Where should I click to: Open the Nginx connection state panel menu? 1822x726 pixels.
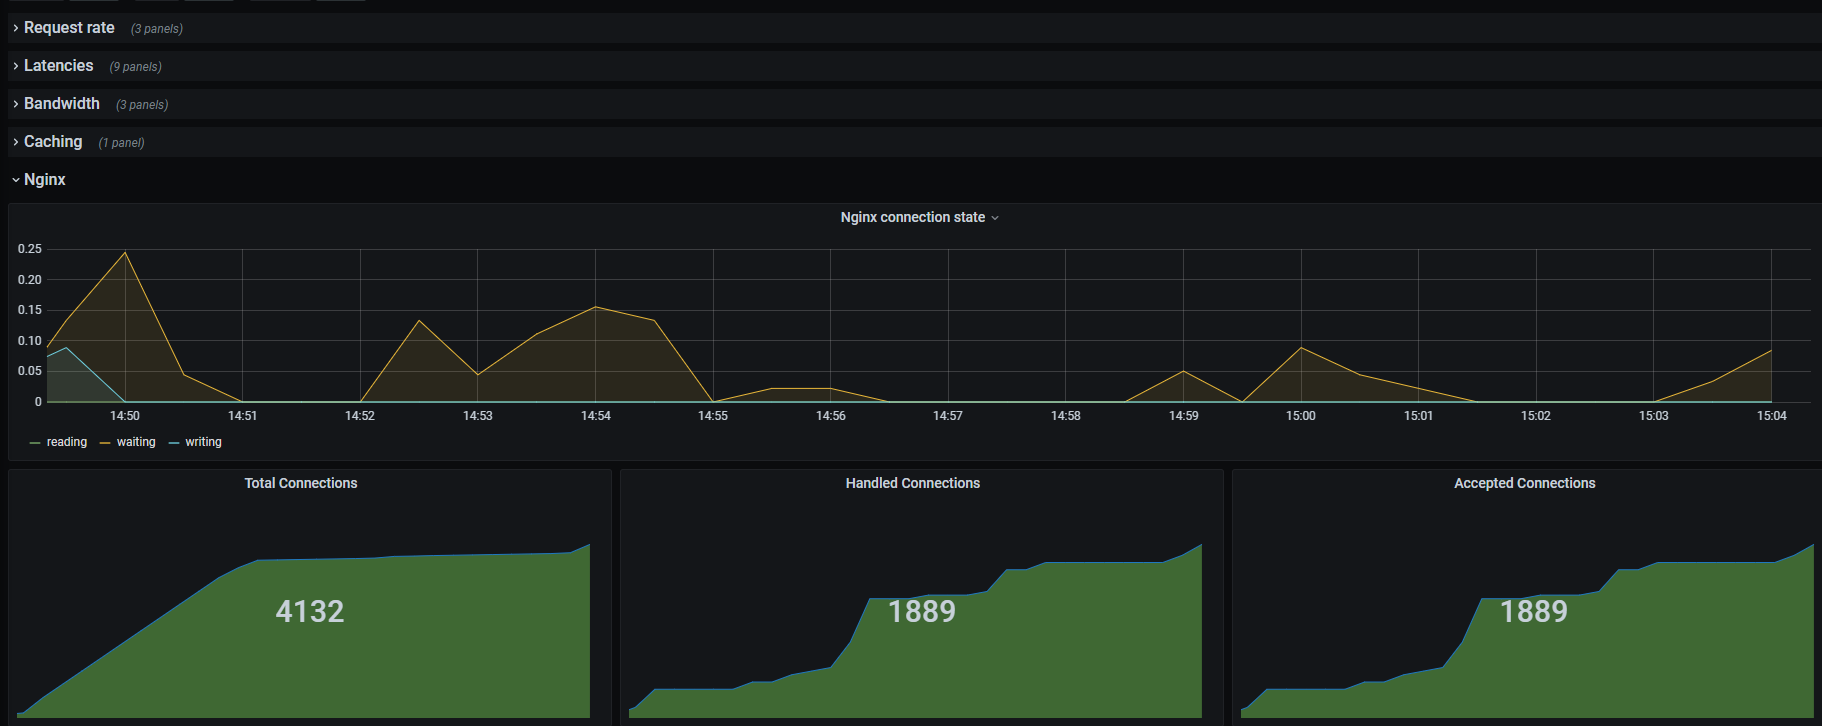919,217
